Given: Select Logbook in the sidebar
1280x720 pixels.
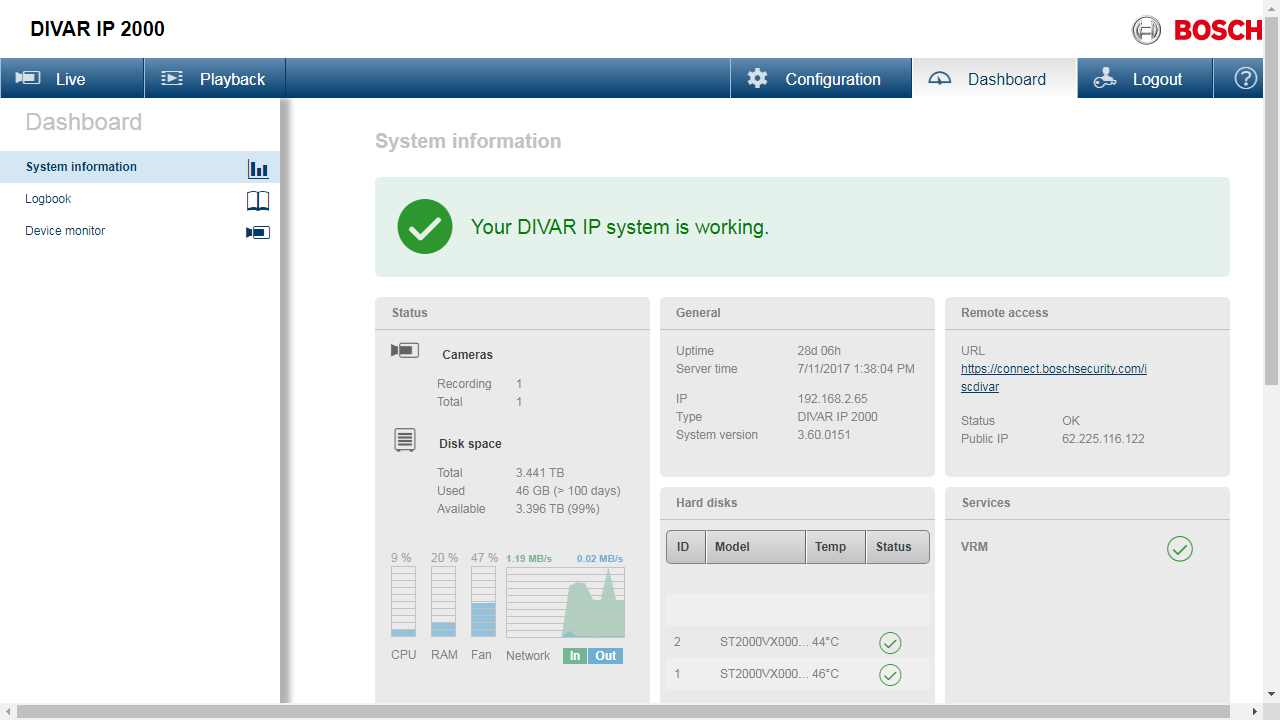Looking at the screenshot, I should point(49,199).
